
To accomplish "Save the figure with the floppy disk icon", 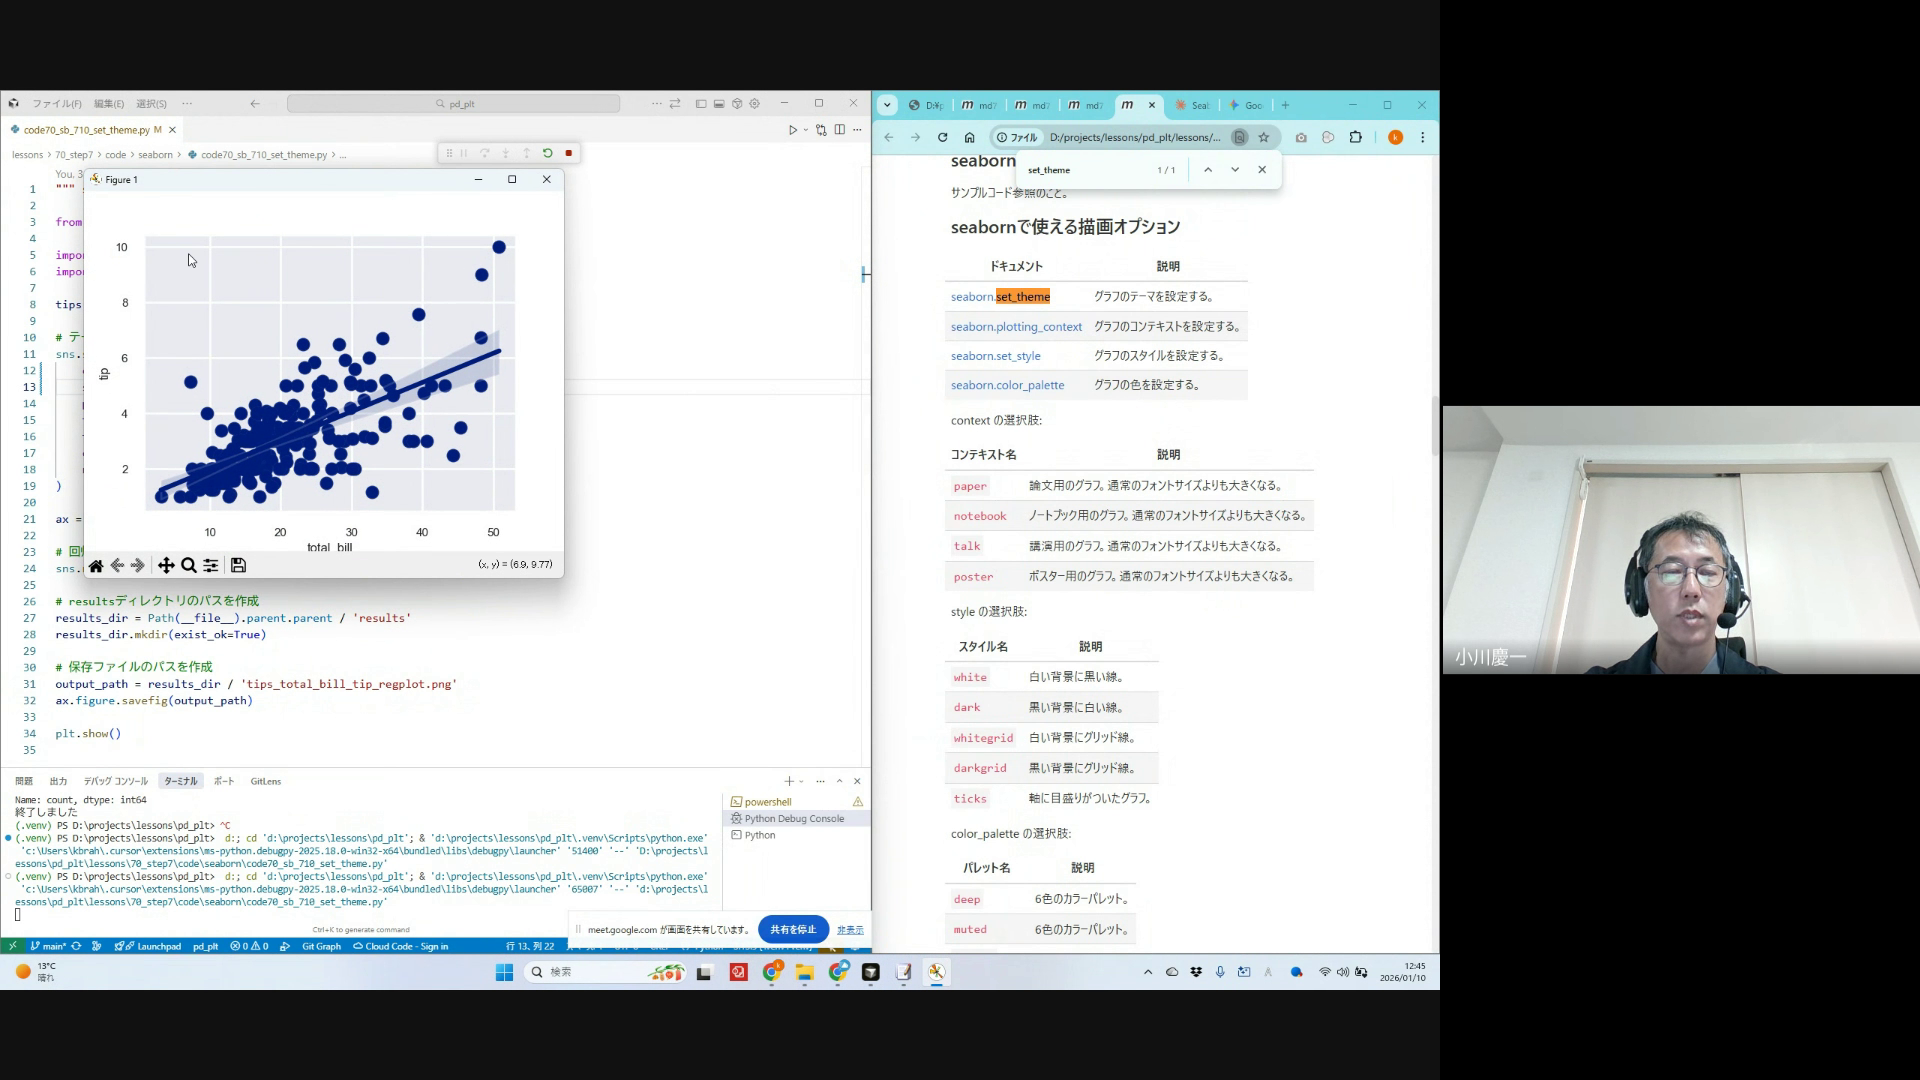I will (x=238, y=566).
